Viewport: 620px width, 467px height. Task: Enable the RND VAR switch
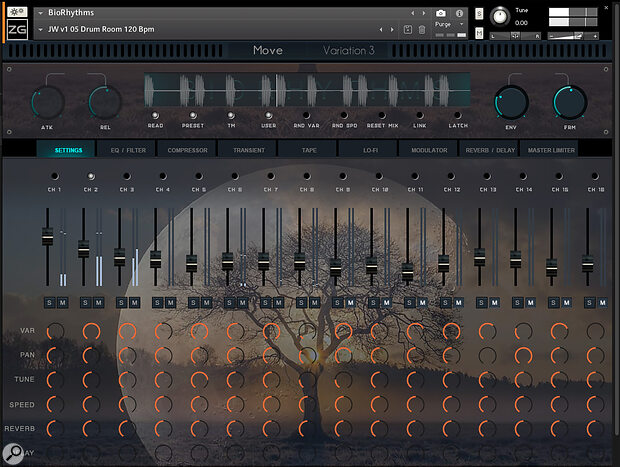coord(306,115)
